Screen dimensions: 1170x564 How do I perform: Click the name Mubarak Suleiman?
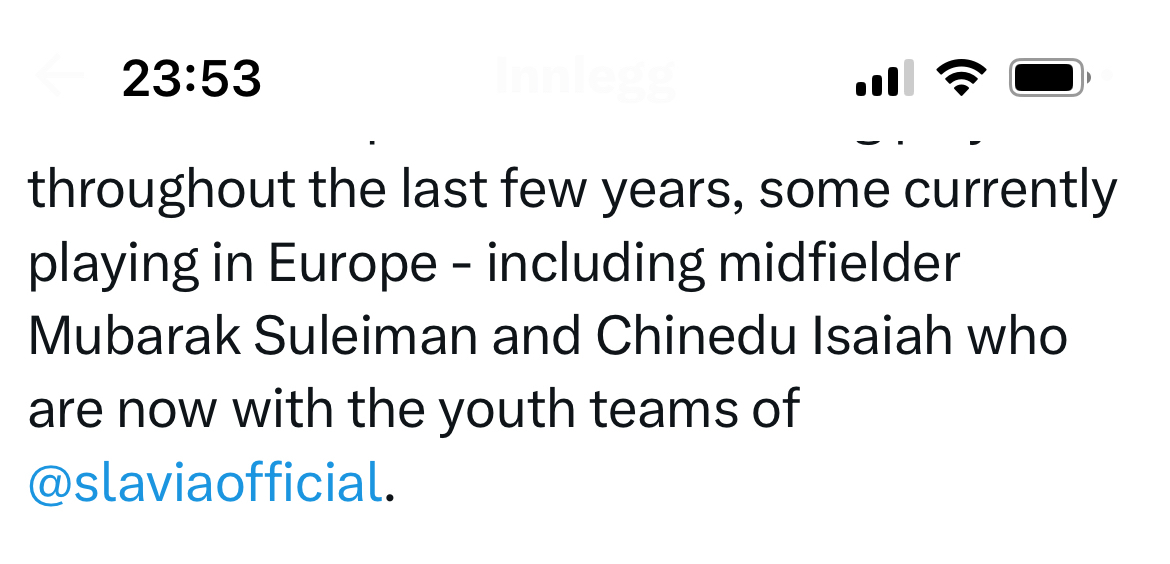tap(253, 337)
